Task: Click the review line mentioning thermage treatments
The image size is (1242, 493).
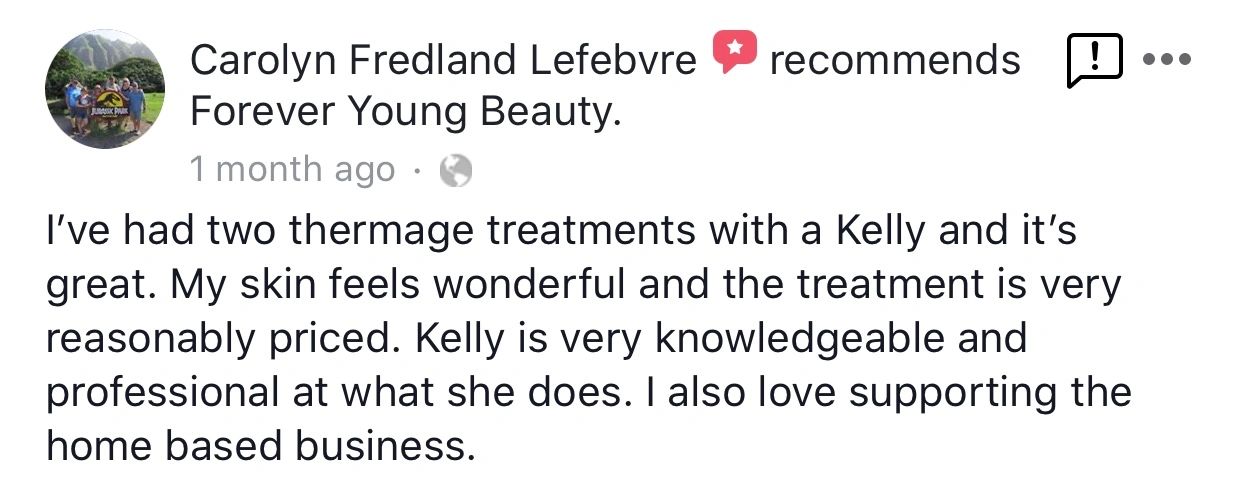Action: point(561,233)
